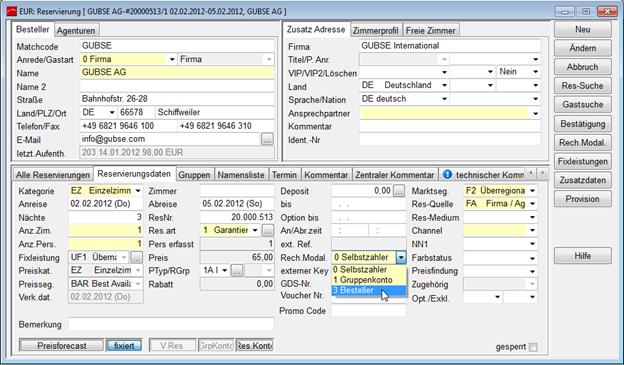Click the ellipsis button beside E-Mail field
The image size is (624, 365).
click(267, 139)
